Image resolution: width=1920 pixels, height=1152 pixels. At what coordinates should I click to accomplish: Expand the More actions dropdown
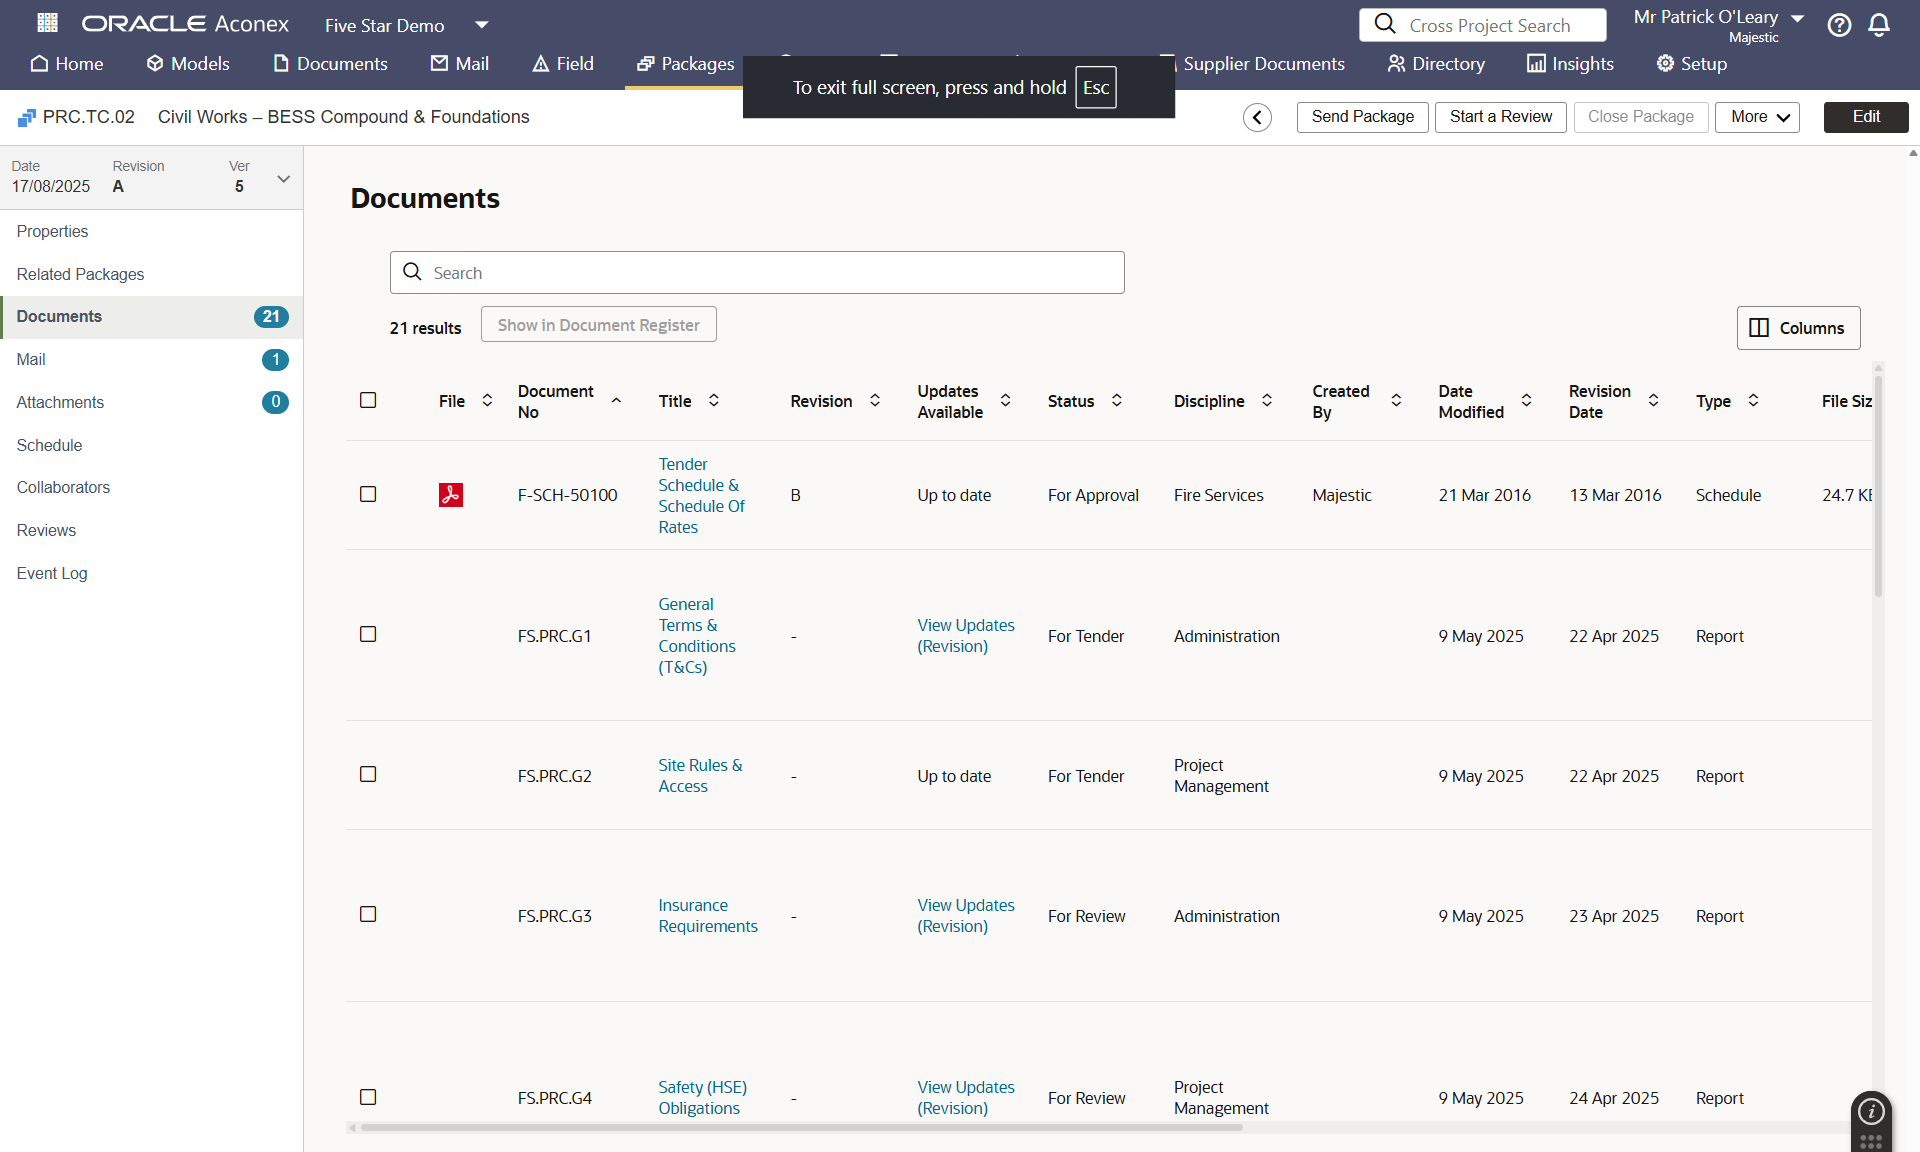pyautogui.click(x=1757, y=117)
